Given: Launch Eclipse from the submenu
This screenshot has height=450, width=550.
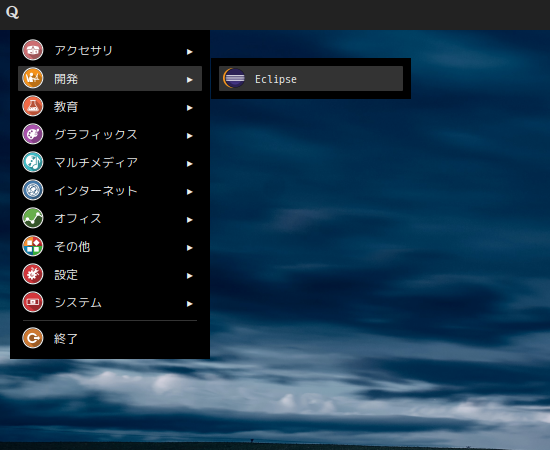Looking at the screenshot, I should [x=311, y=79].
